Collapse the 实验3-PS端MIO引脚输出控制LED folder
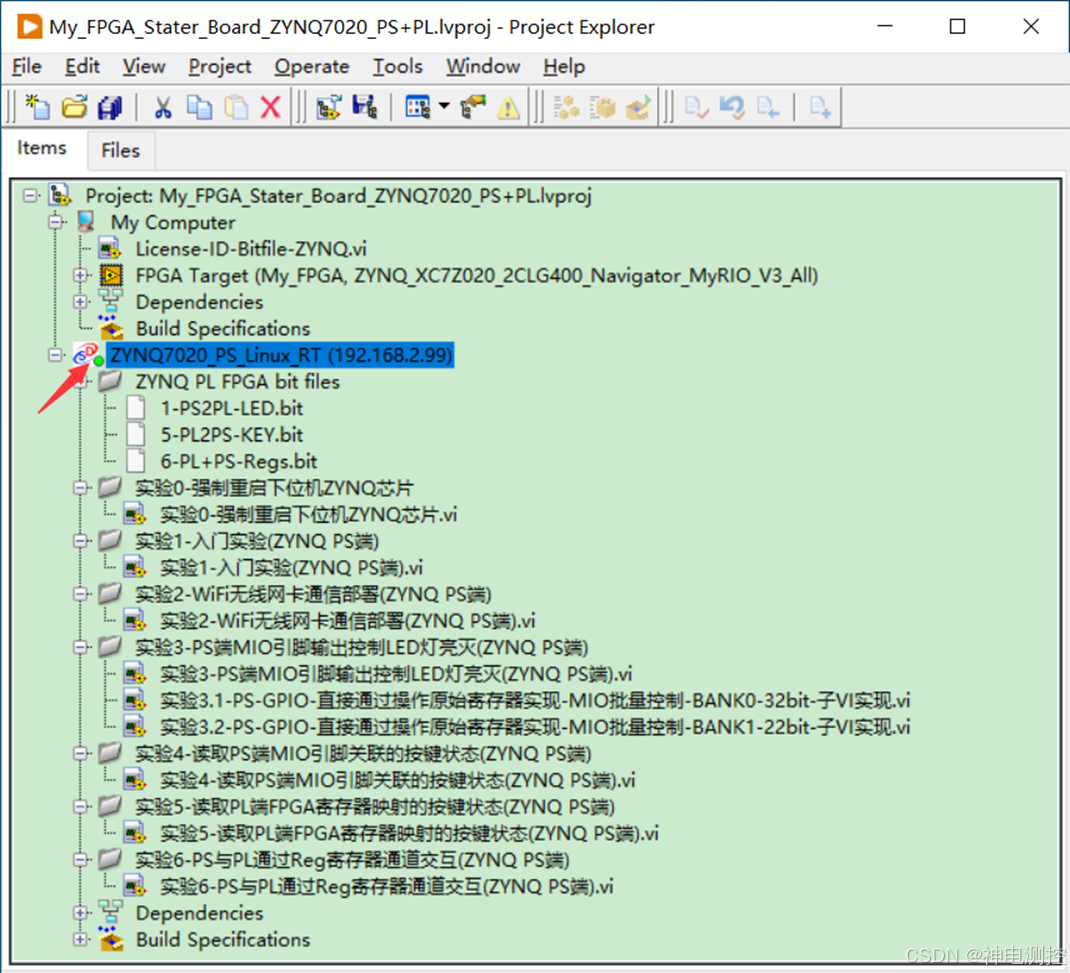The height and width of the screenshot is (973, 1070). [x=81, y=647]
